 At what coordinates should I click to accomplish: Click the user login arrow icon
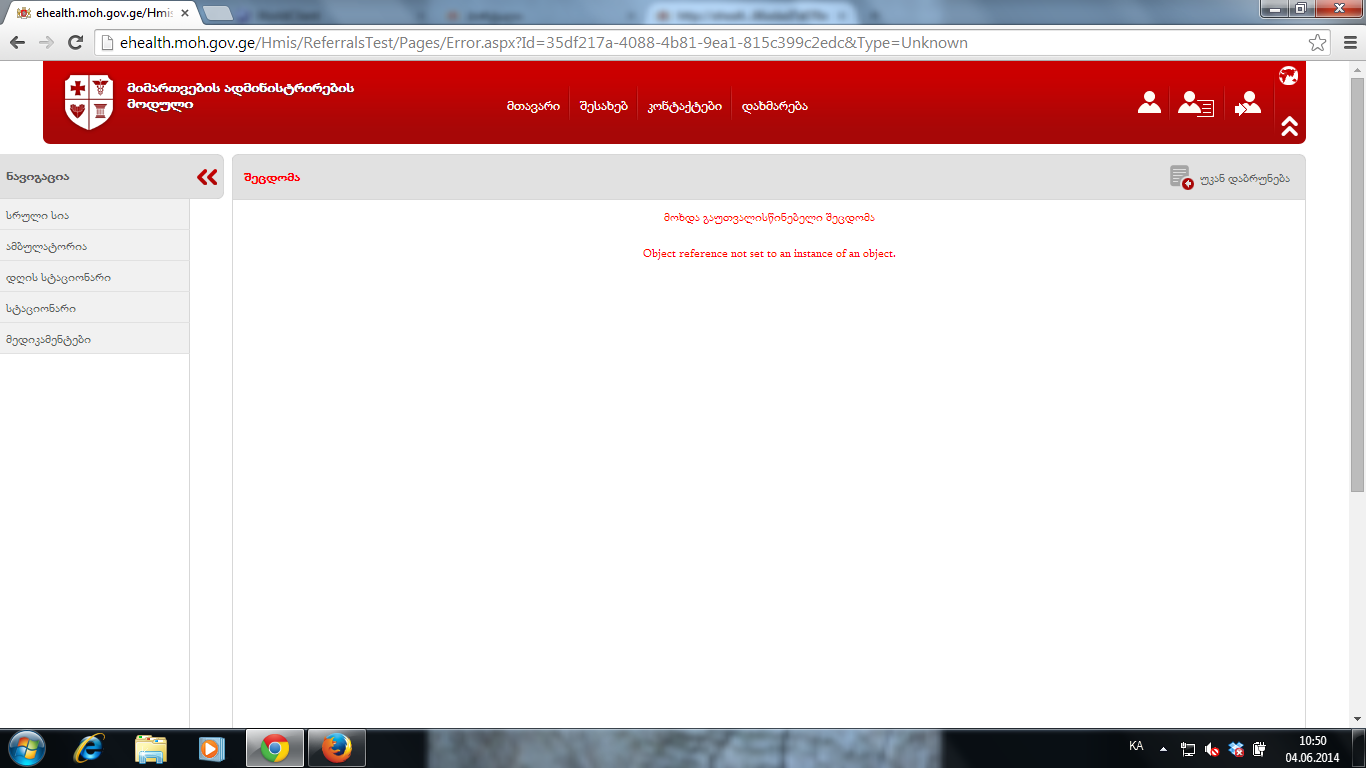click(1247, 103)
